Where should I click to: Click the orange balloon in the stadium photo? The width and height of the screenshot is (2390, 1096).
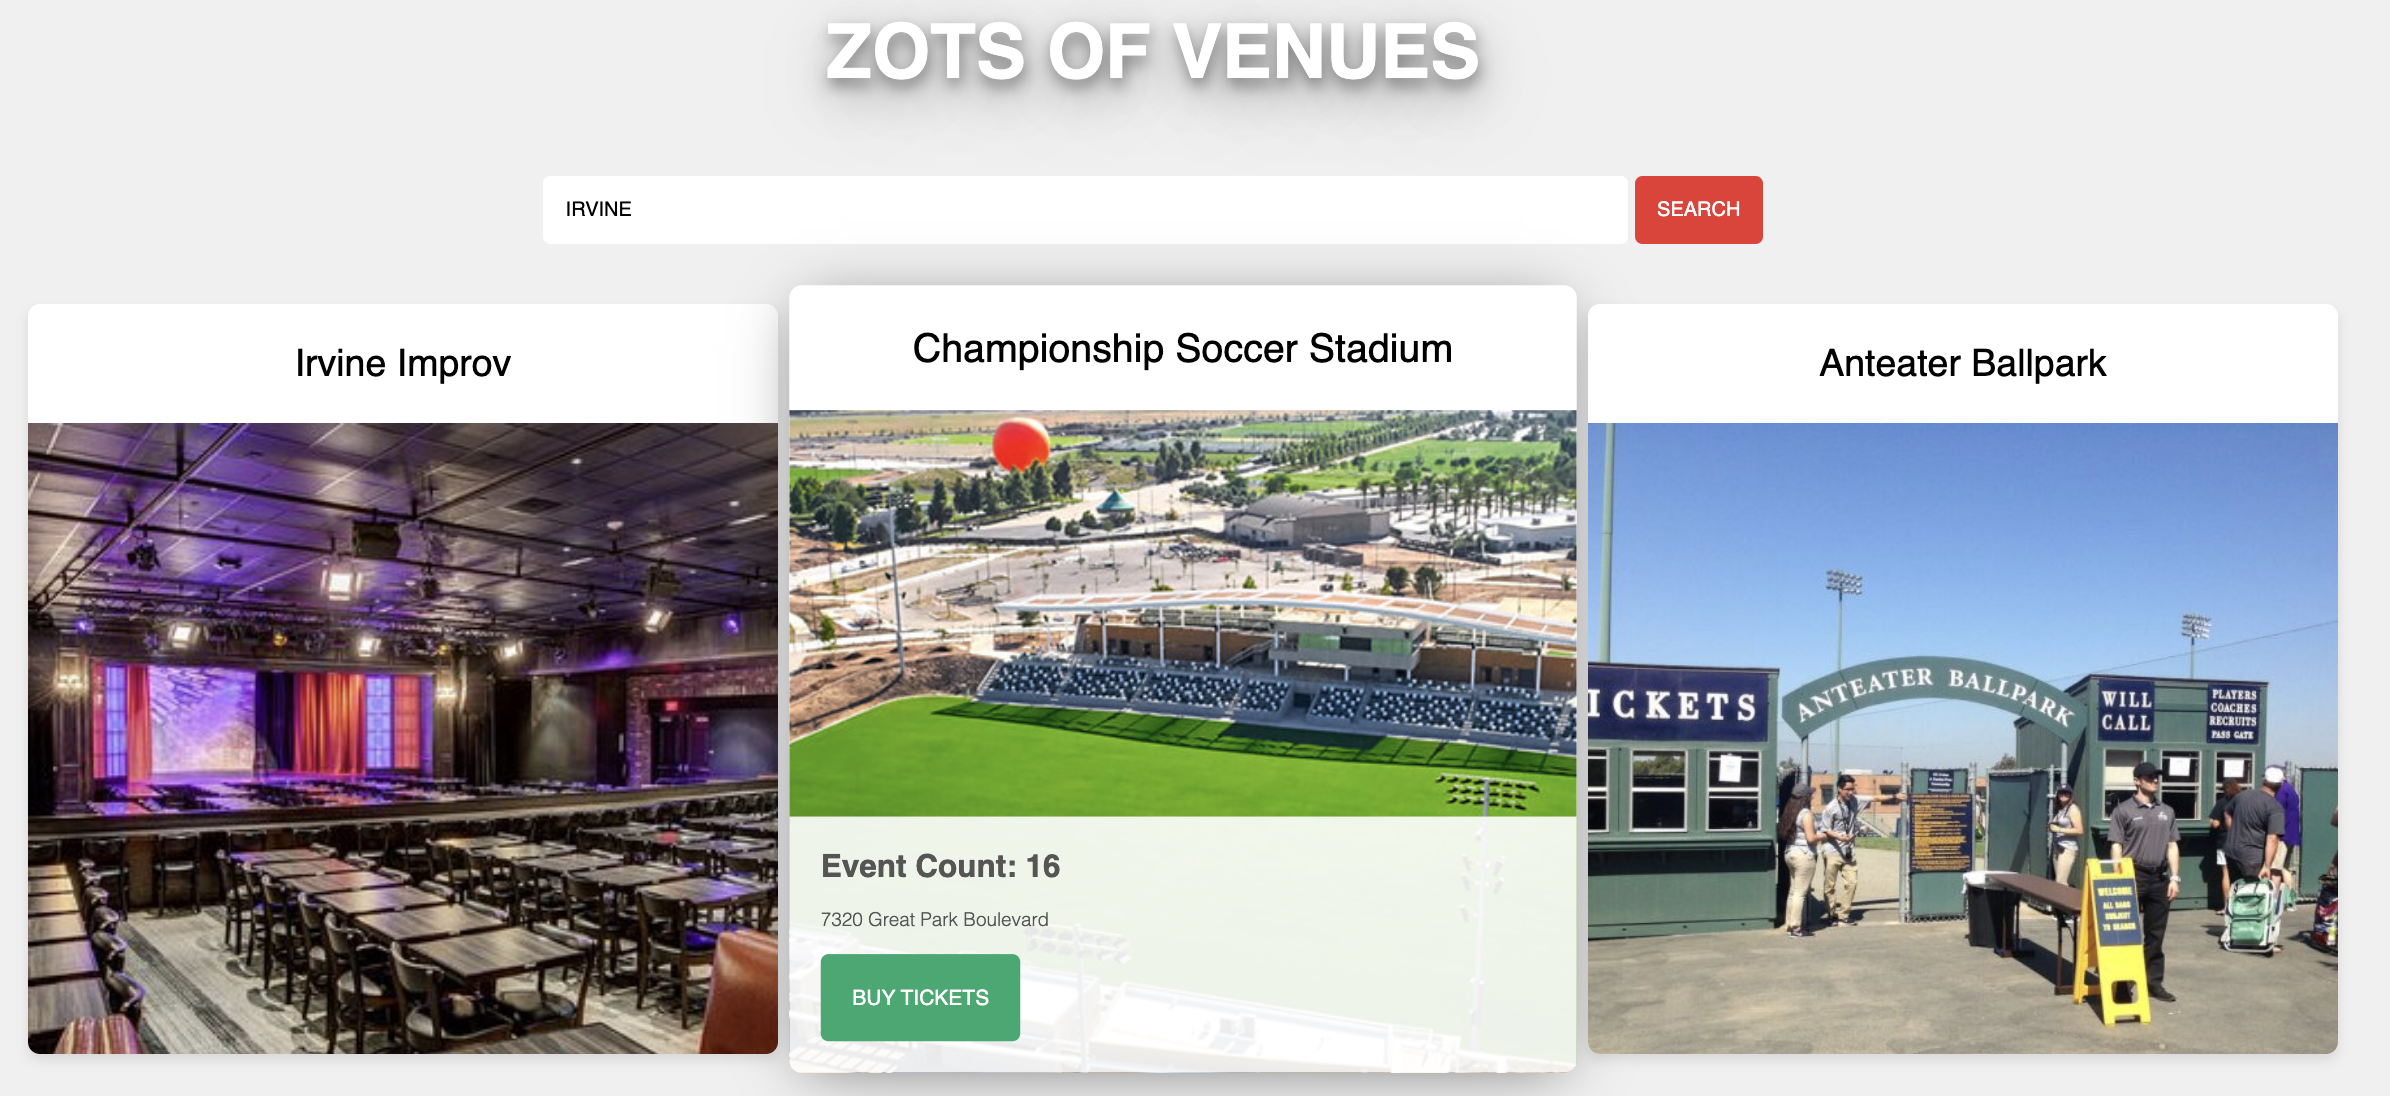[x=1021, y=444]
